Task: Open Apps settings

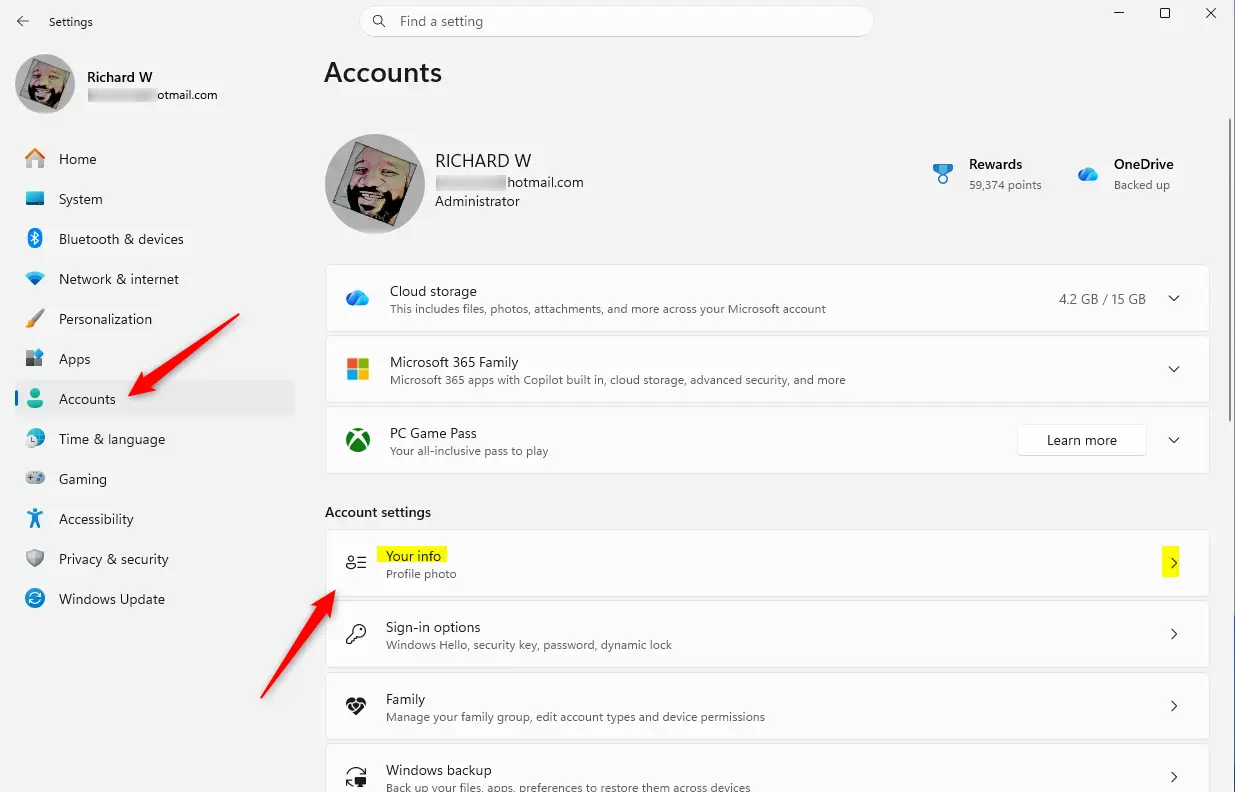Action: coord(155,359)
